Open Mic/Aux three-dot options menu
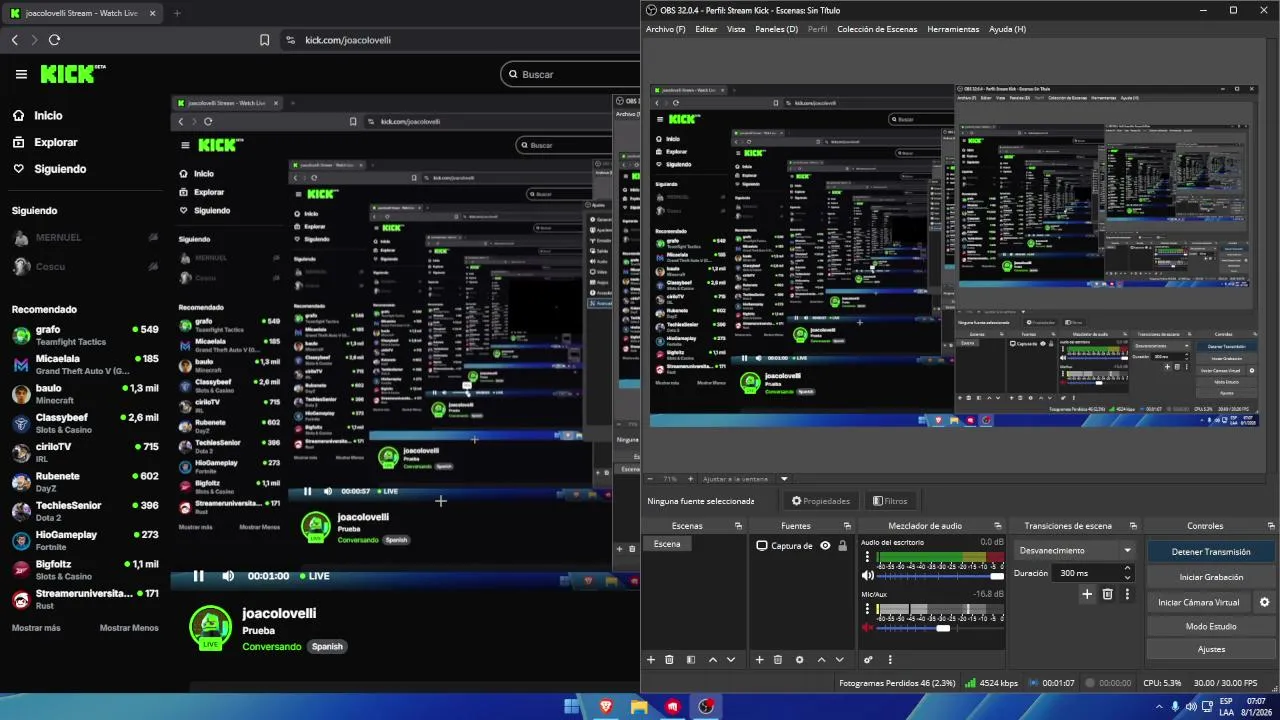 (867, 609)
